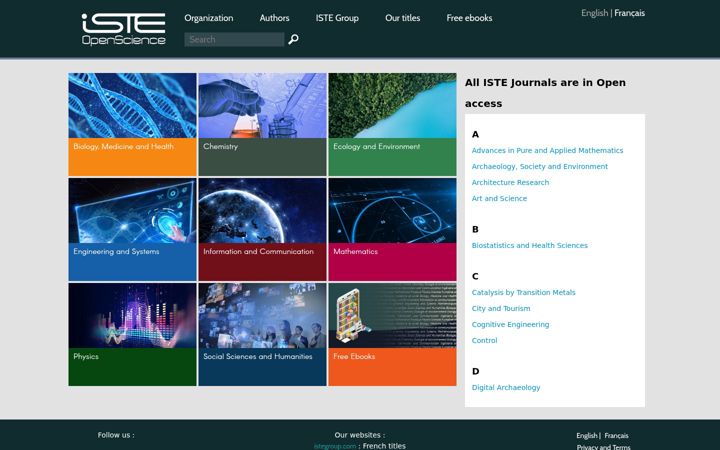Open Privacy and Terms footer link
Viewport: 720px width, 450px height.
pos(603,447)
